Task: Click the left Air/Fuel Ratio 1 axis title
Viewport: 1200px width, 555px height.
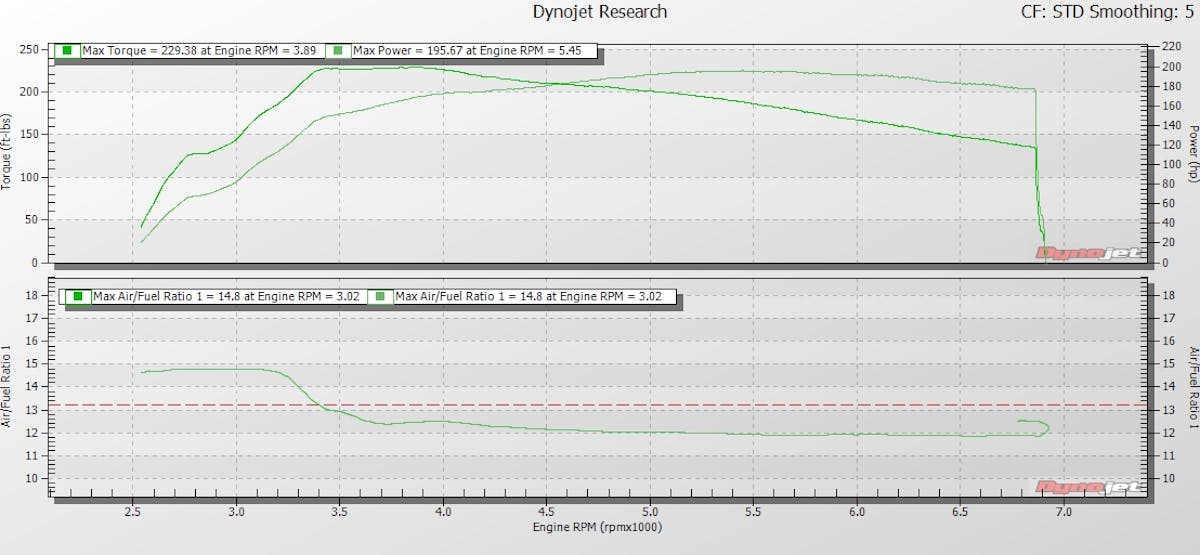Action: [x=8, y=387]
